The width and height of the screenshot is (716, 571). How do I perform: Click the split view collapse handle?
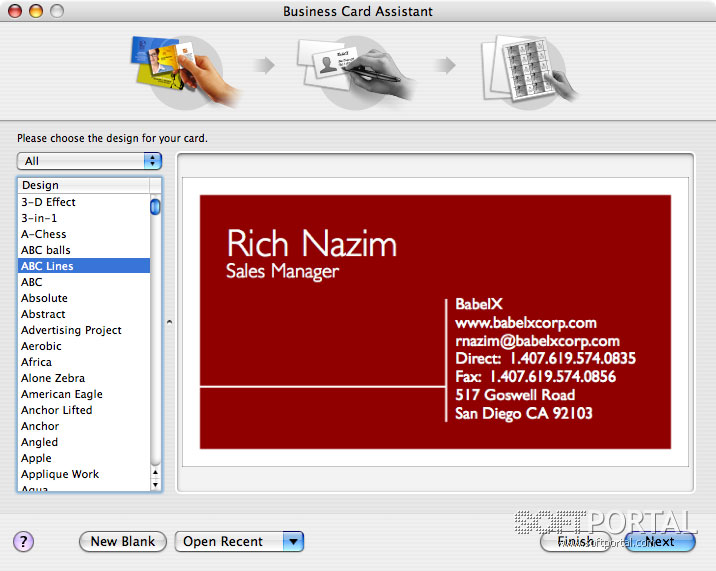169,322
